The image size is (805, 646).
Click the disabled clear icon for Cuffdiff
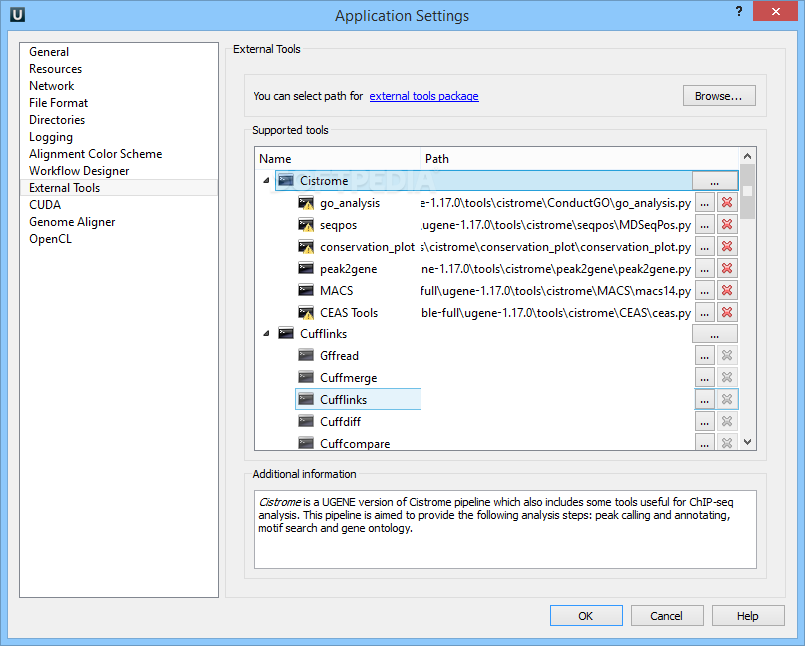(x=727, y=422)
